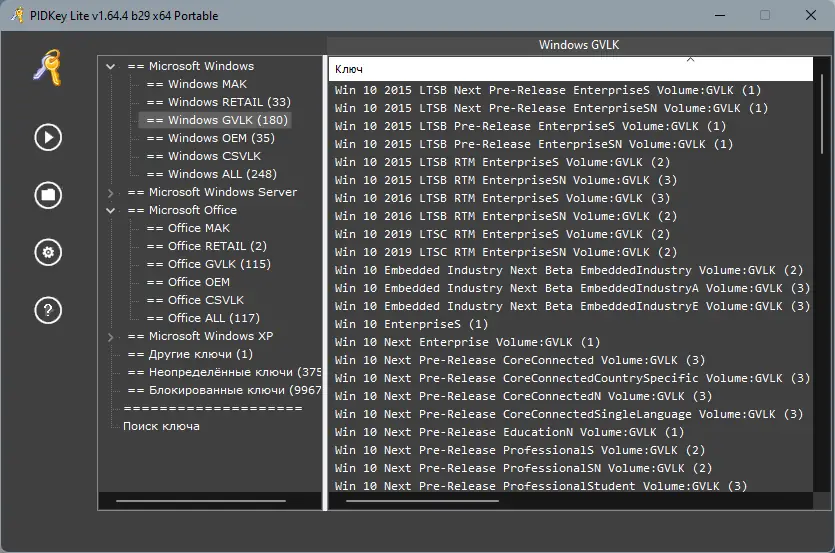This screenshot has height=553, width=835.
Task: Select Win 10 EnterpriseS (1) row
Action: click(x=411, y=324)
